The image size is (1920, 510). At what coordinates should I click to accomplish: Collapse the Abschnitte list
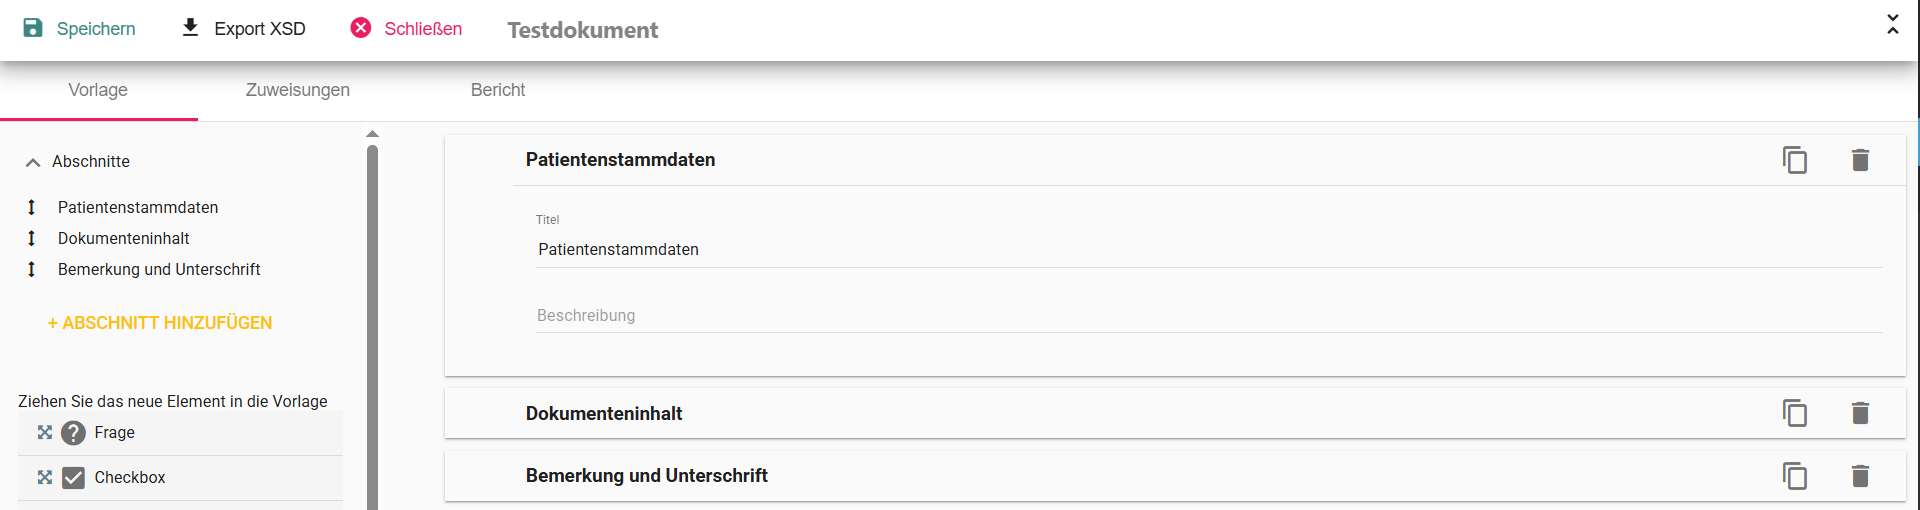[33, 162]
